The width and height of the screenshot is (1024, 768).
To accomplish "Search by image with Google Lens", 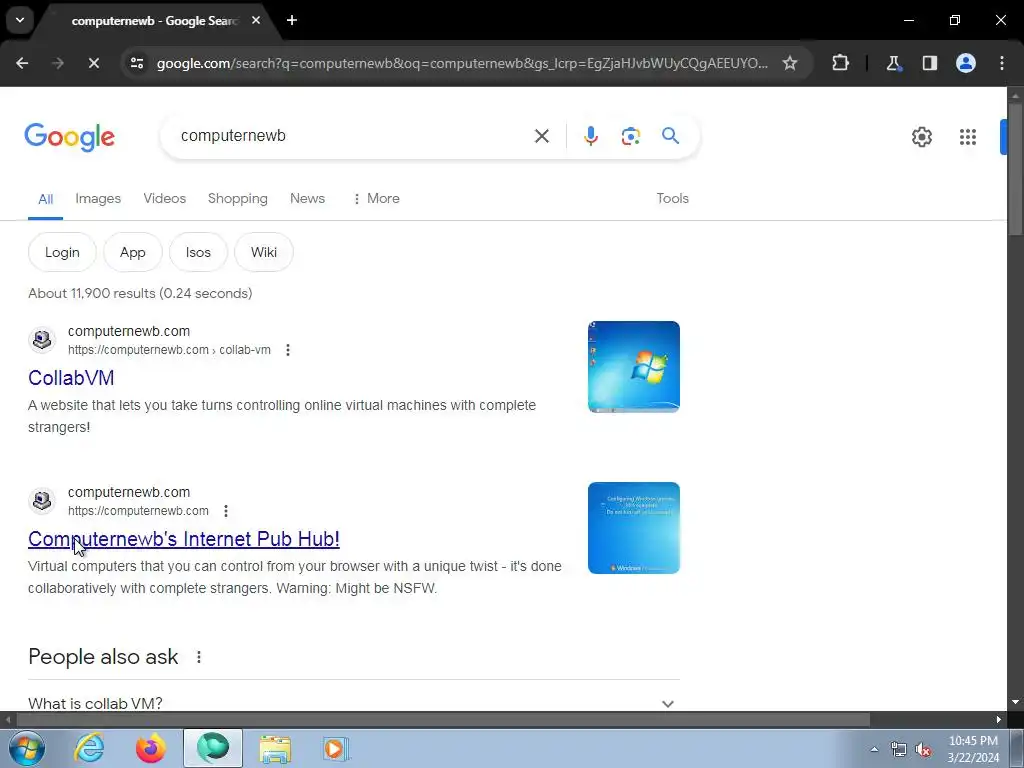I will click(x=630, y=136).
